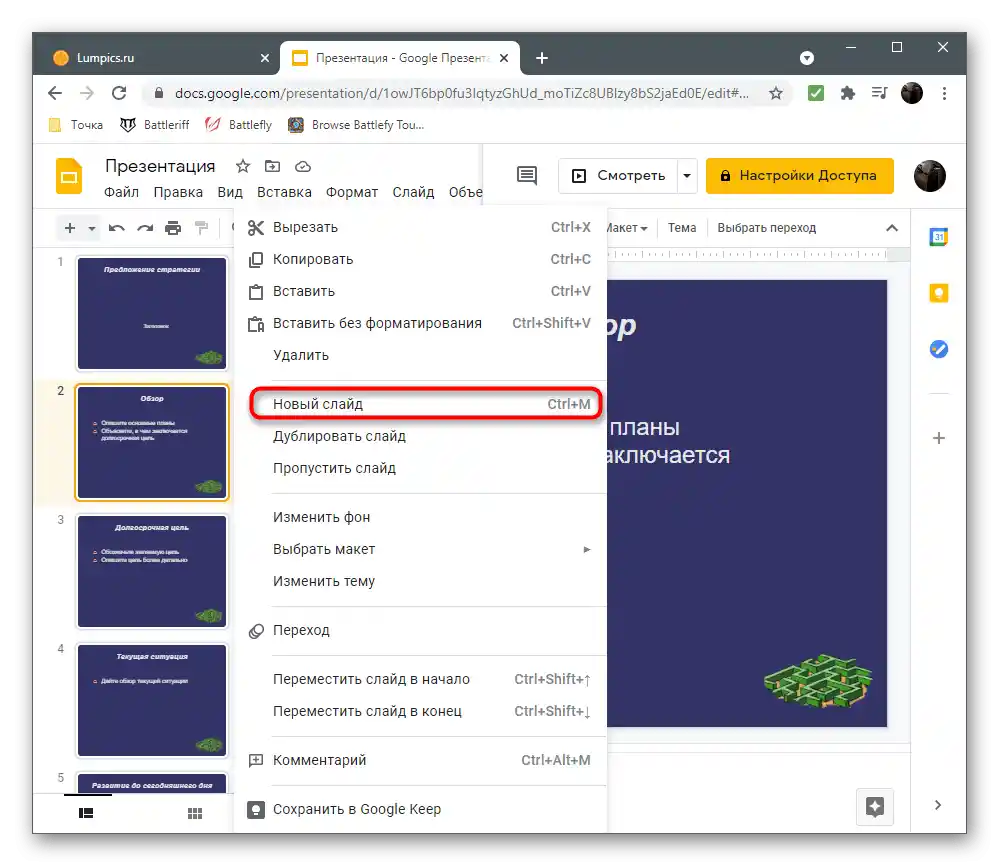Hide the menus with the collapse chevron

click(x=892, y=228)
